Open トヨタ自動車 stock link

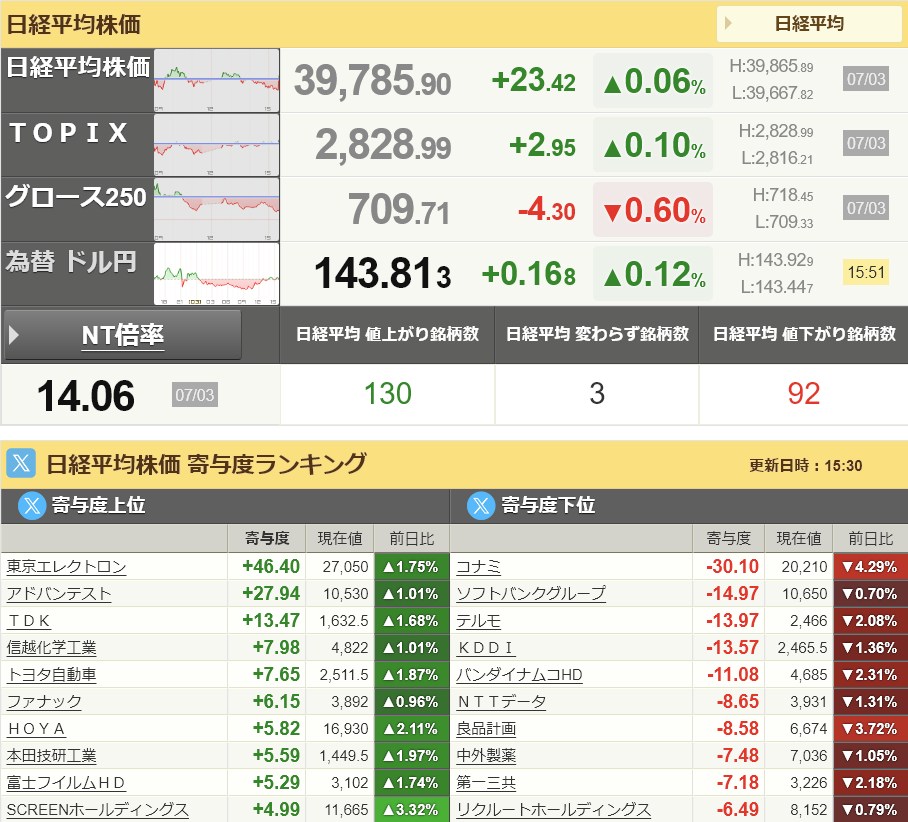point(51,675)
